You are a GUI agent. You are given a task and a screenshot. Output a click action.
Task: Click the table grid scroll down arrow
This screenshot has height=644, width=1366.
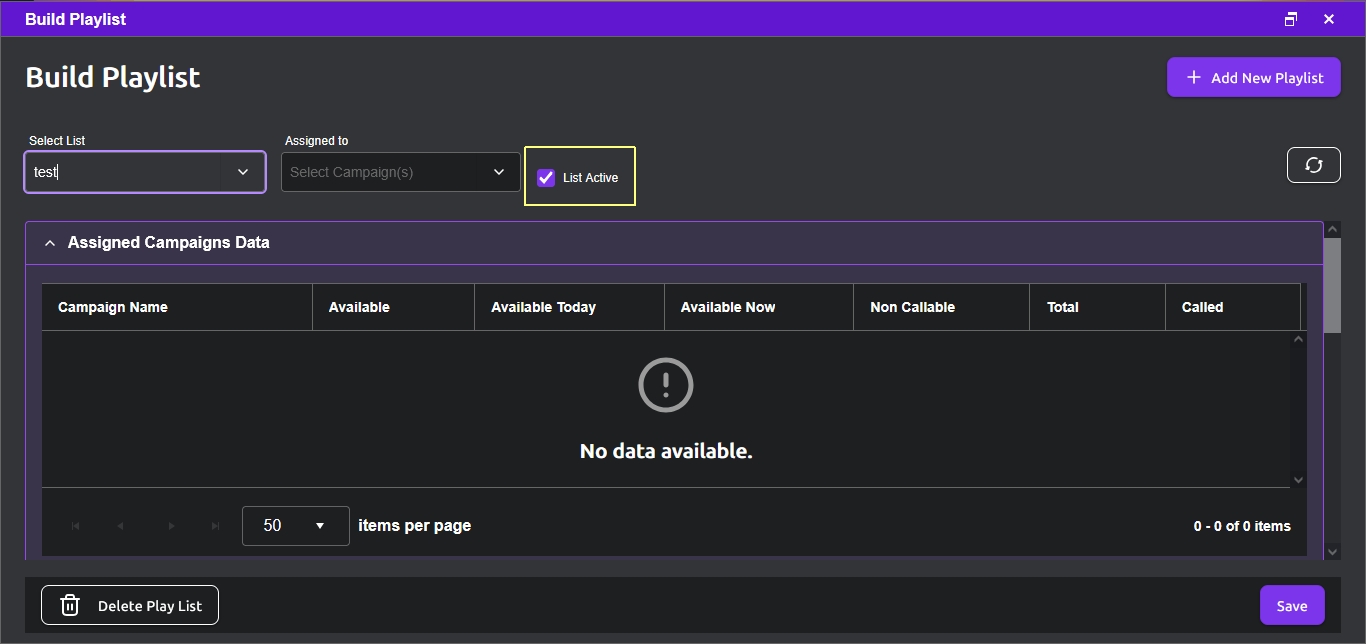coord(1298,480)
